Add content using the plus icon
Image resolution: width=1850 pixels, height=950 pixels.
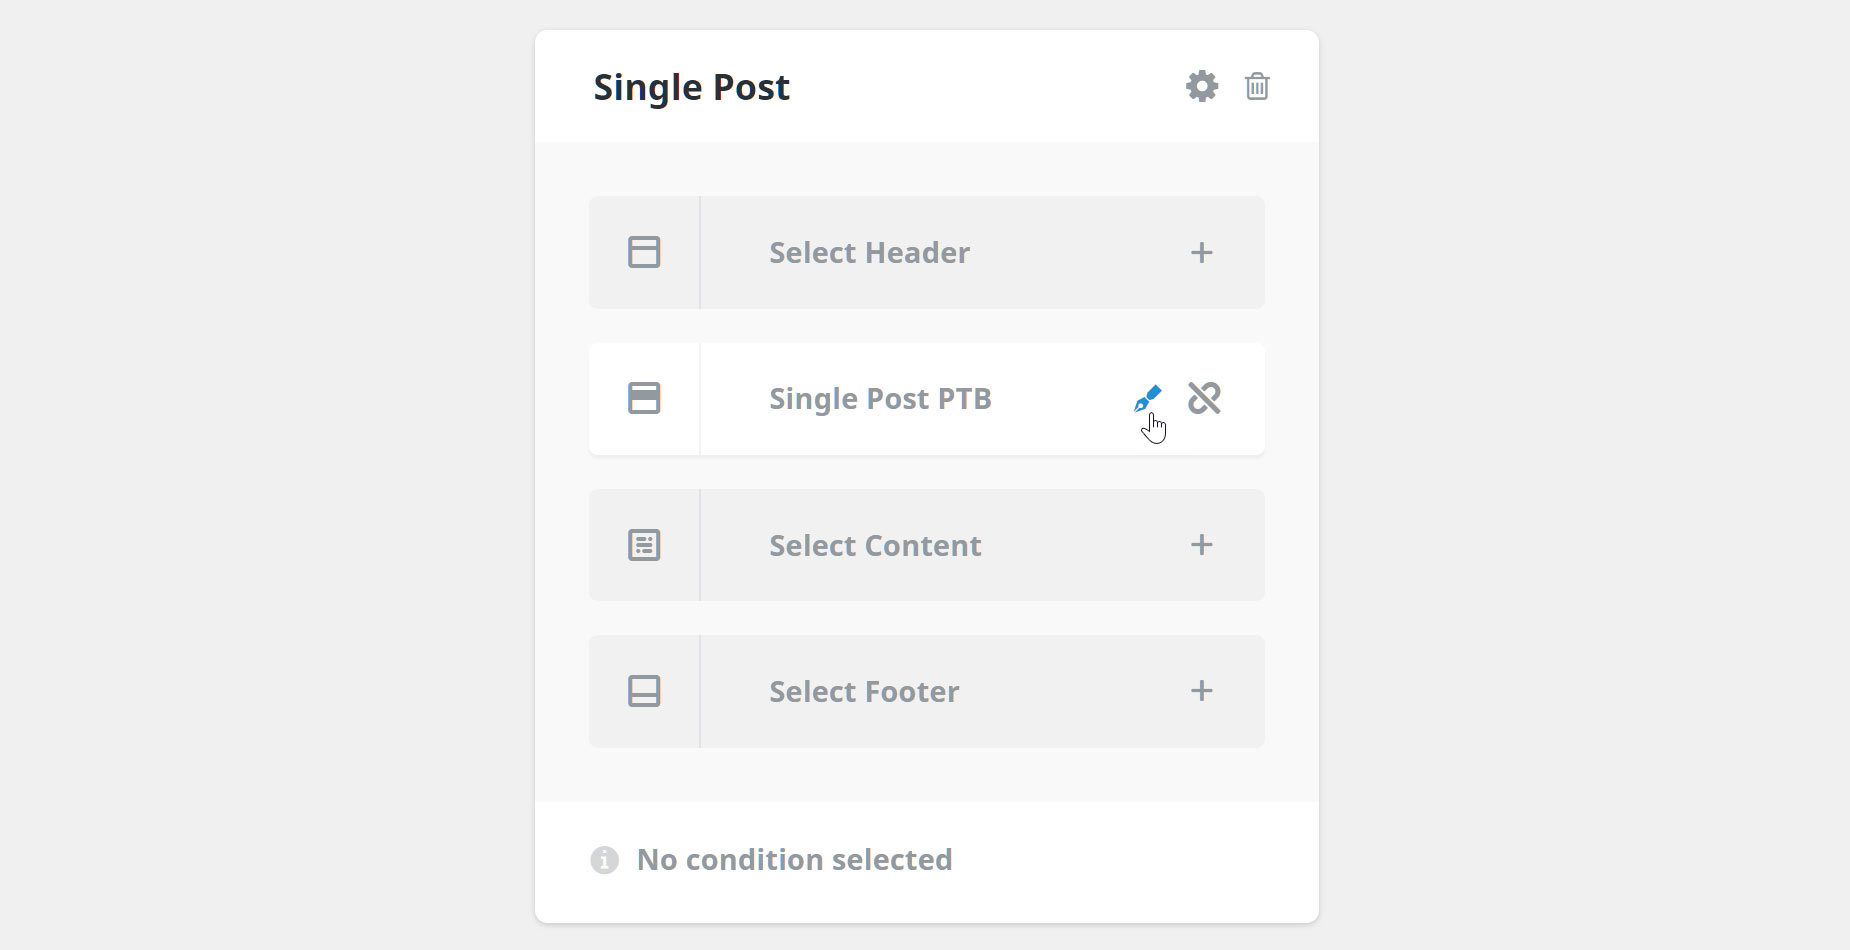coord(1202,545)
